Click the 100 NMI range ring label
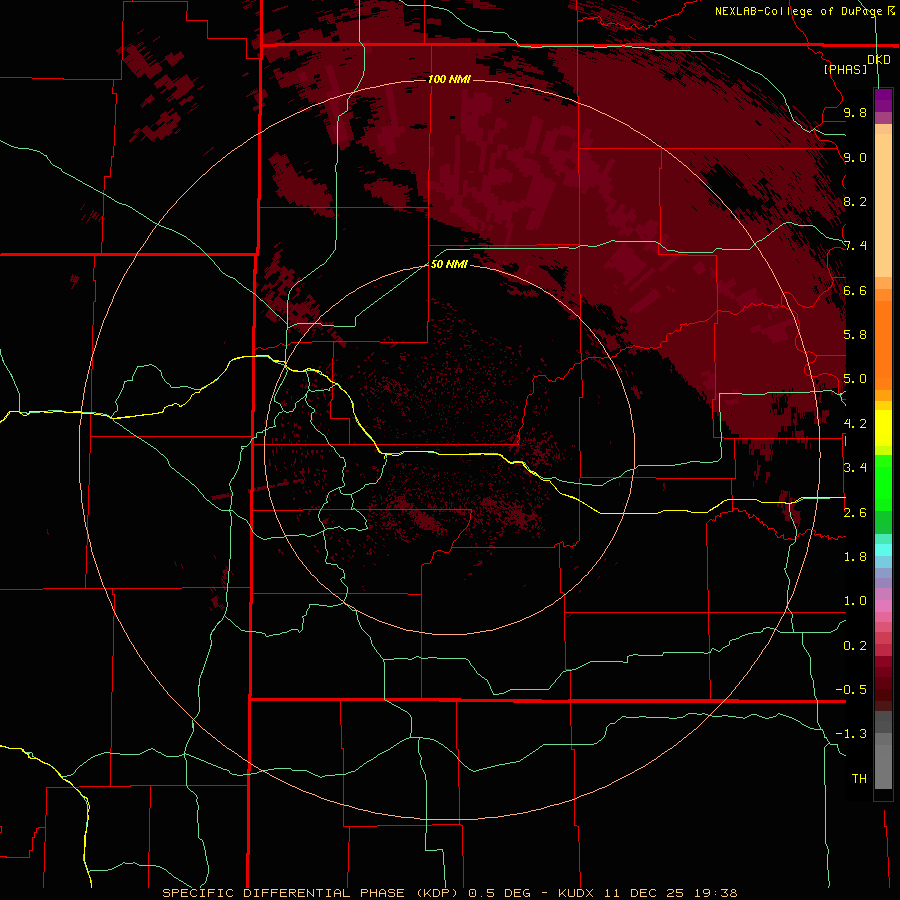The width and height of the screenshot is (900, 900). pyautogui.click(x=449, y=79)
